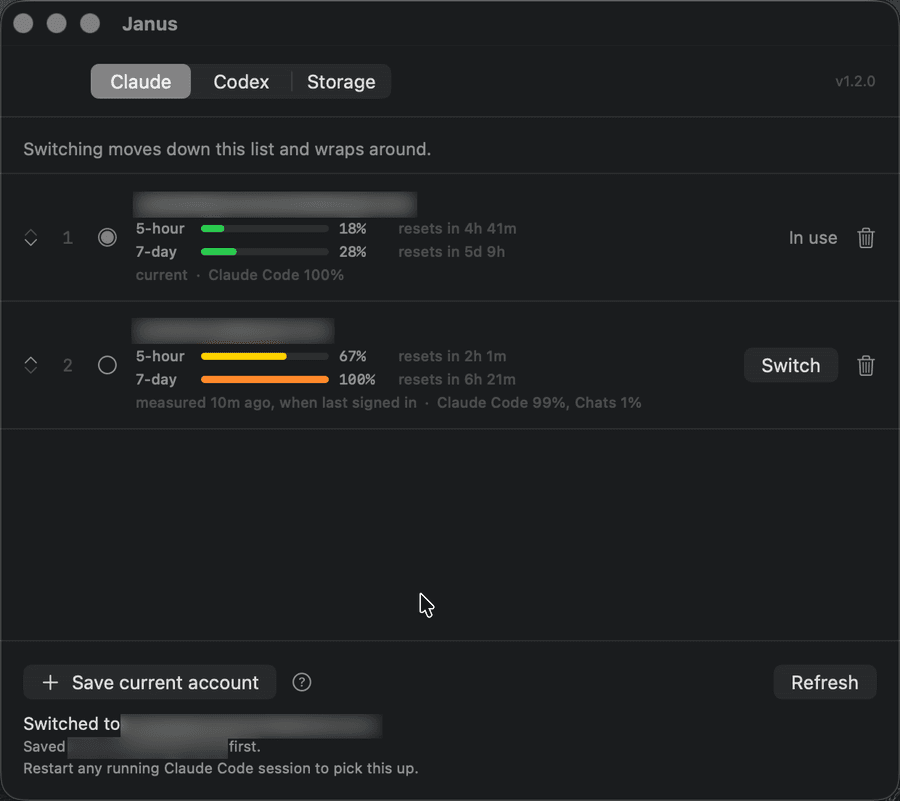Delete account 1 with its trash icon
The height and width of the screenshot is (801, 900).
866,238
